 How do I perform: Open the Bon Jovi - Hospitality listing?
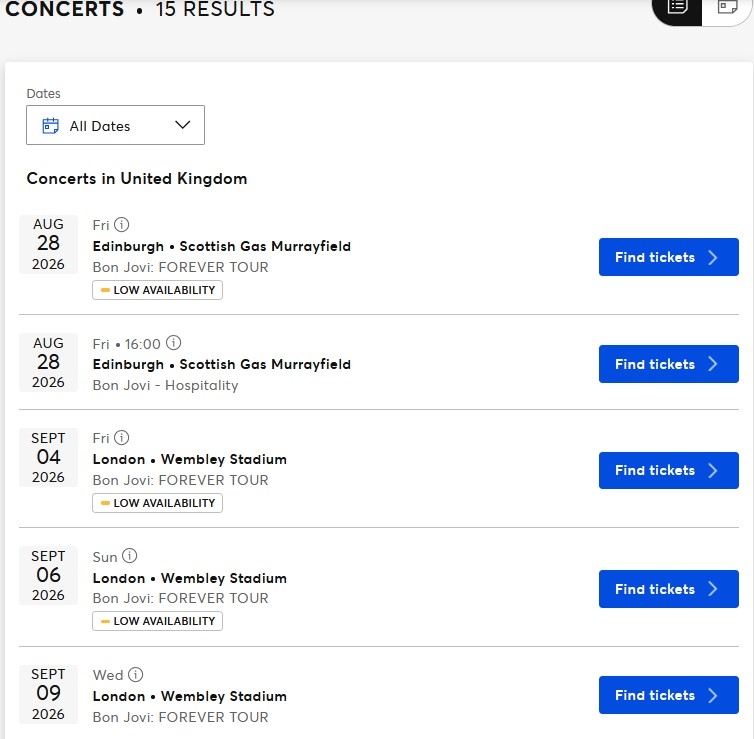(165, 385)
